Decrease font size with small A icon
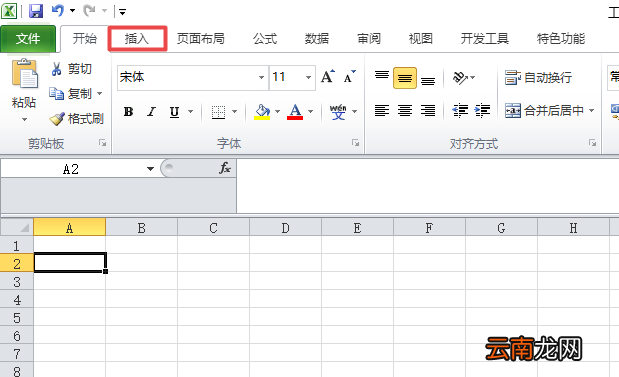 [x=349, y=76]
